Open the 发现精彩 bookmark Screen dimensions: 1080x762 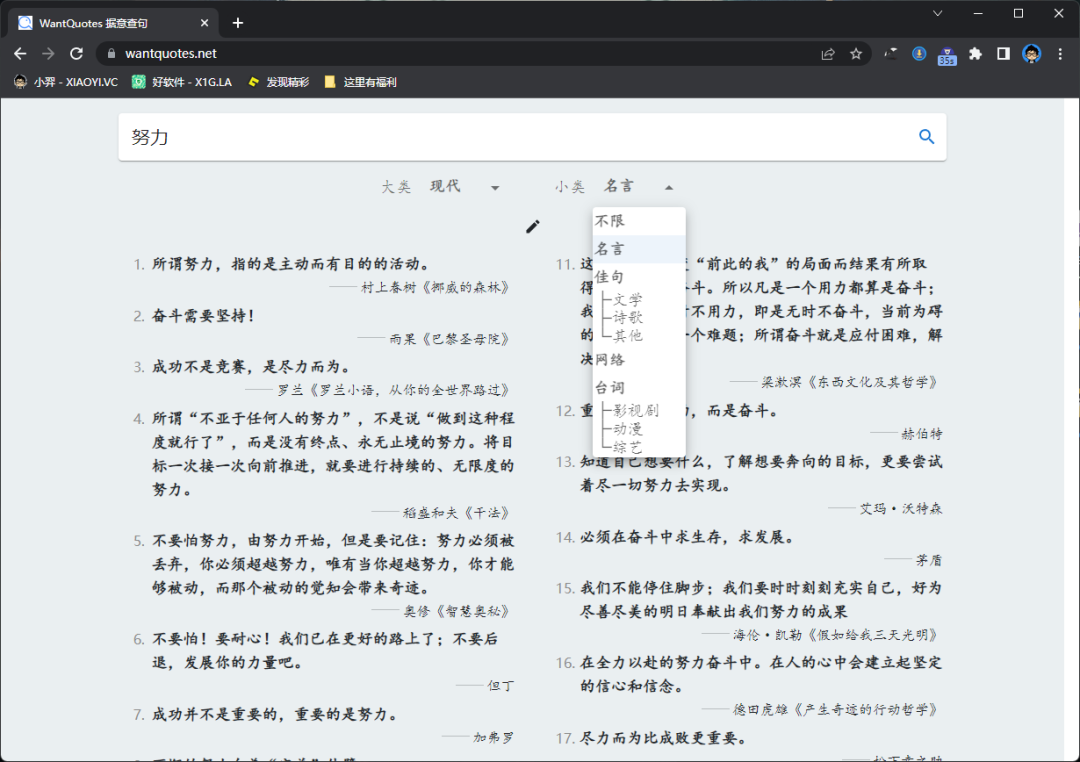[279, 82]
